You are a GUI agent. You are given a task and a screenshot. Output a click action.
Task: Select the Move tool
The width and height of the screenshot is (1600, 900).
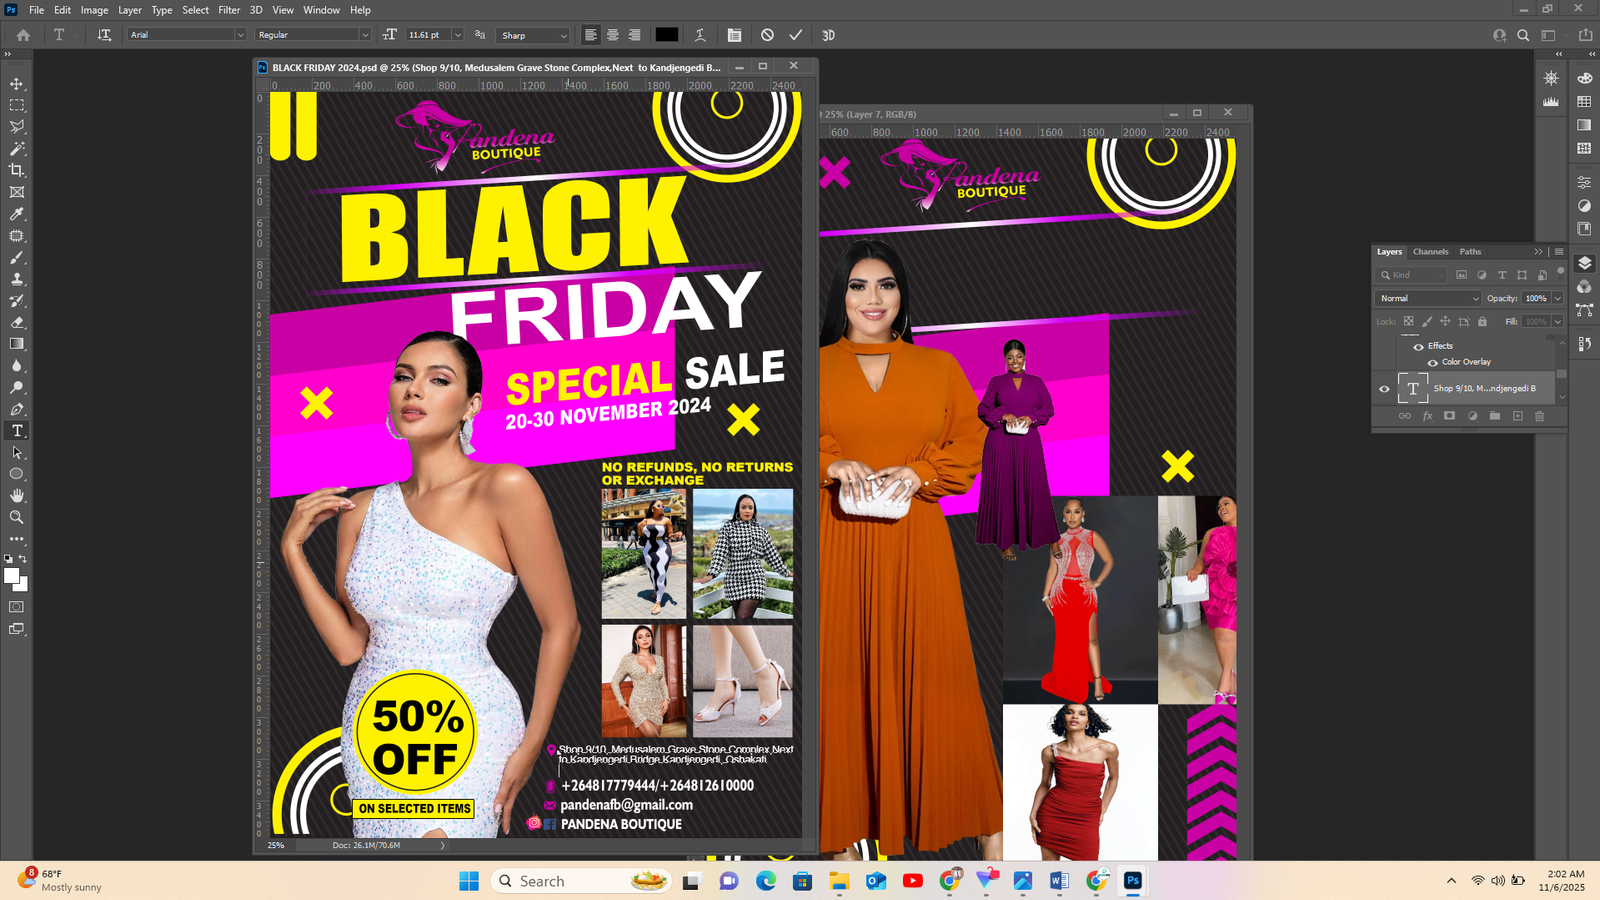pos(17,84)
